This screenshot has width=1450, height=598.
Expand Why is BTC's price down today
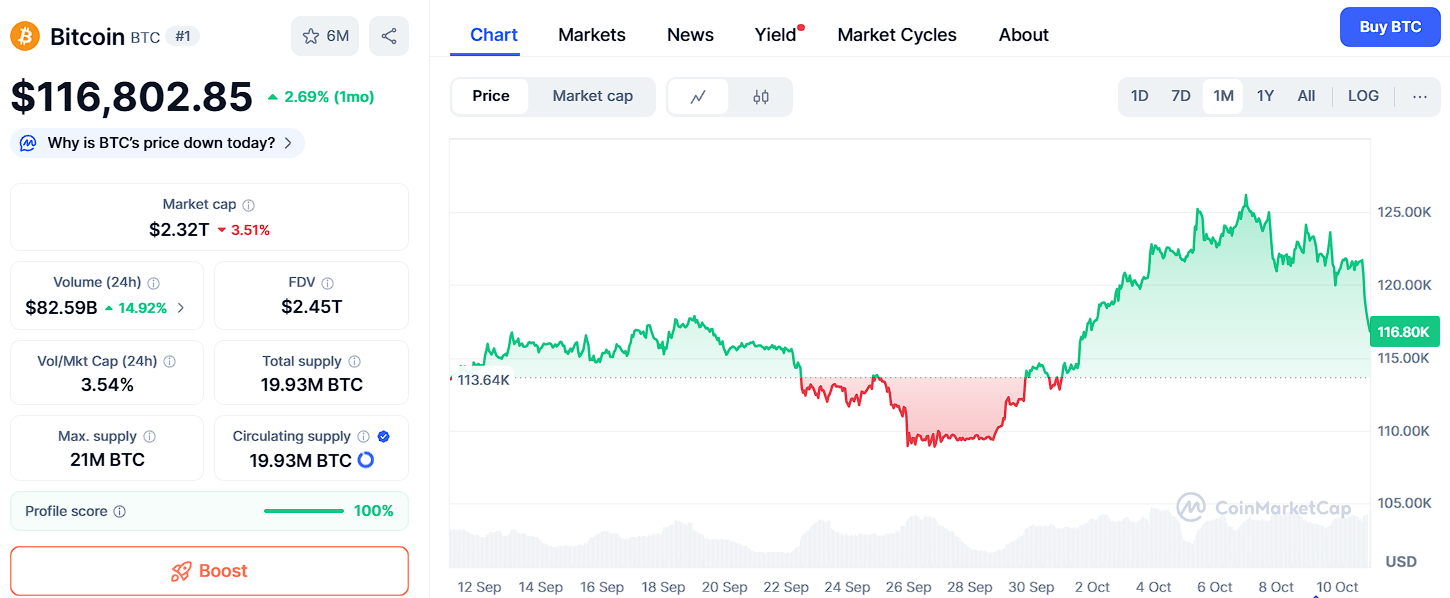coord(158,143)
